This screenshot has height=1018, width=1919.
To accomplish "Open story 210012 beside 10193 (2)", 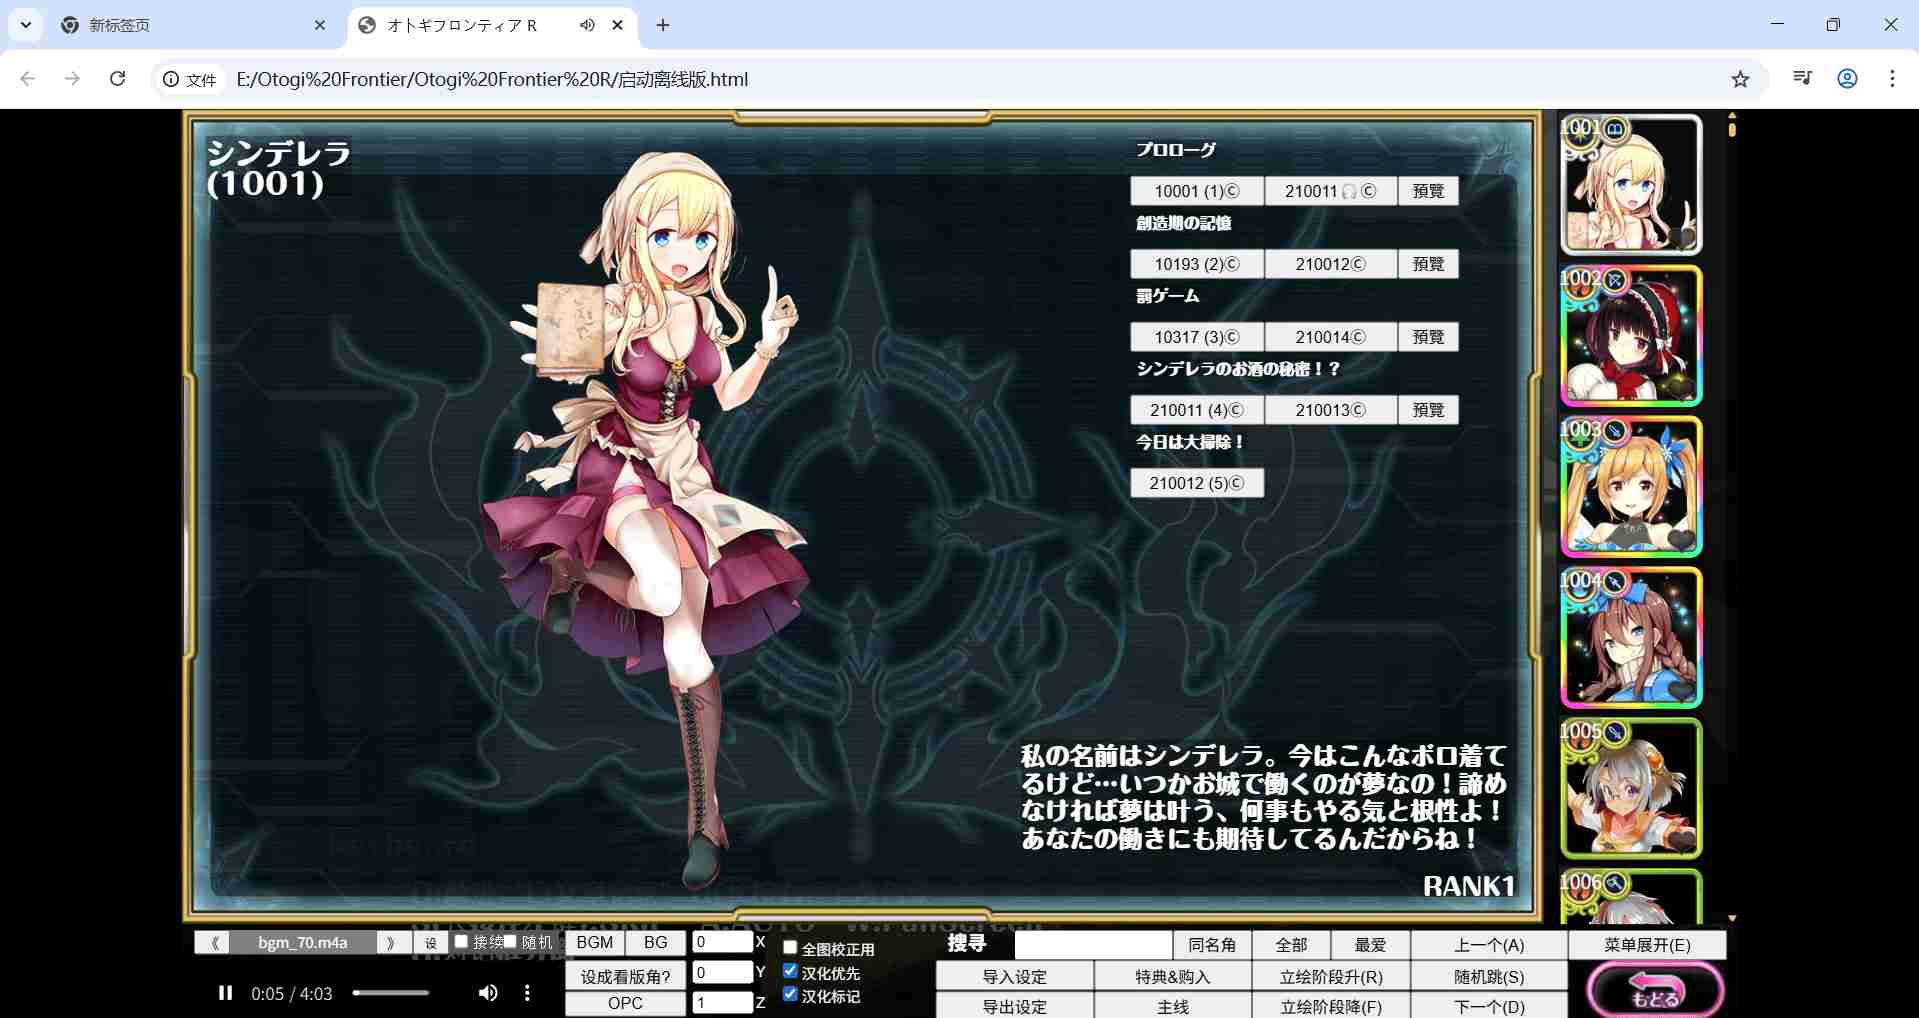I will [1331, 264].
